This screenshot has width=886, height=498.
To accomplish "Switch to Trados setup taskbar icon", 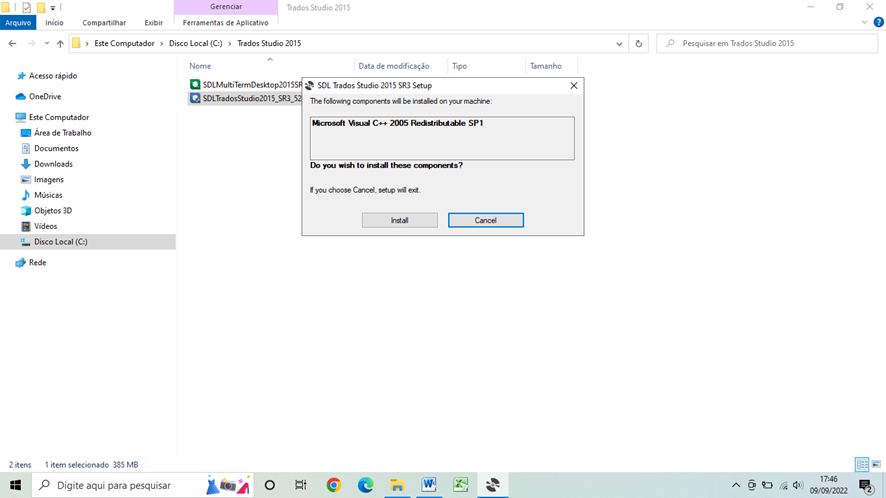I will [492, 485].
